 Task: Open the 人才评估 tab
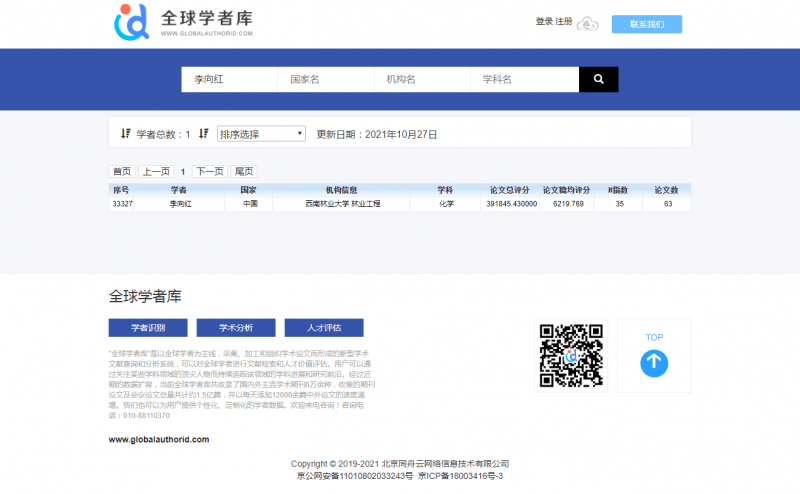click(x=324, y=328)
